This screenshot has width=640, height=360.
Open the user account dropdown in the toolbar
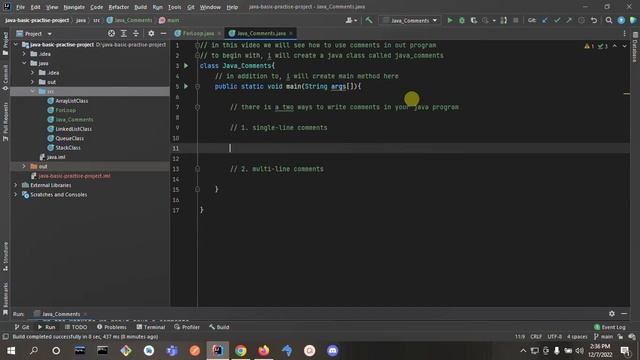(x=351, y=20)
